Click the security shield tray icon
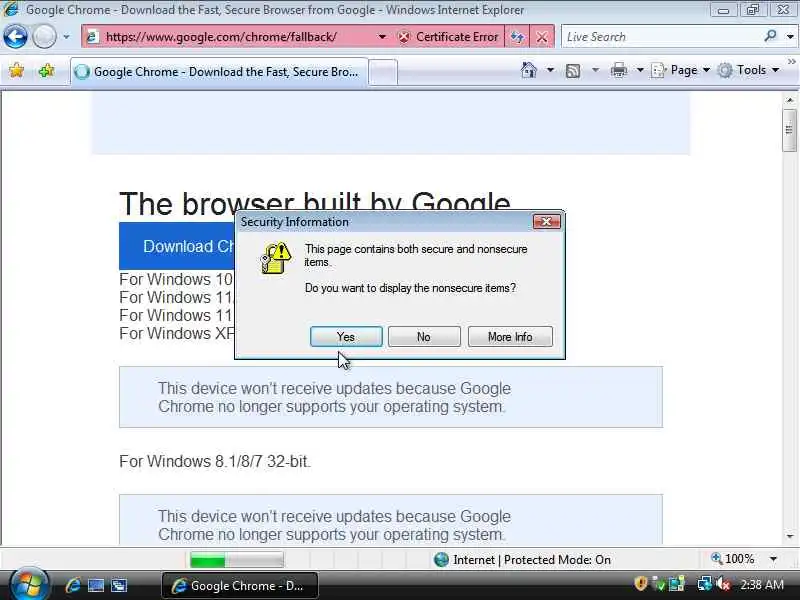800x600 pixels. pos(641,584)
